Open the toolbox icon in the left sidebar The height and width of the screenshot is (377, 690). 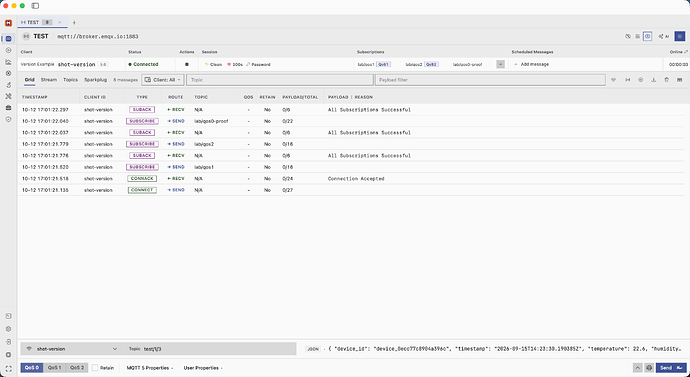8,108
